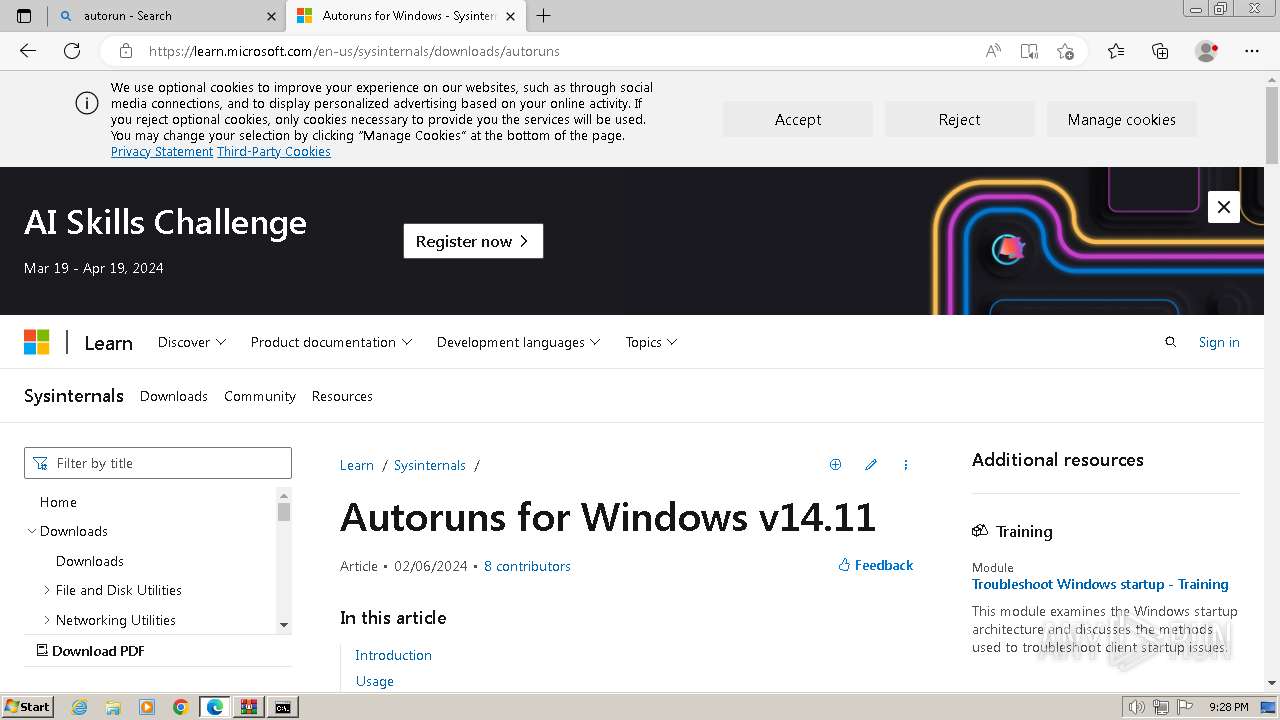Open the search magnifier icon on Learn

tap(1171, 342)
